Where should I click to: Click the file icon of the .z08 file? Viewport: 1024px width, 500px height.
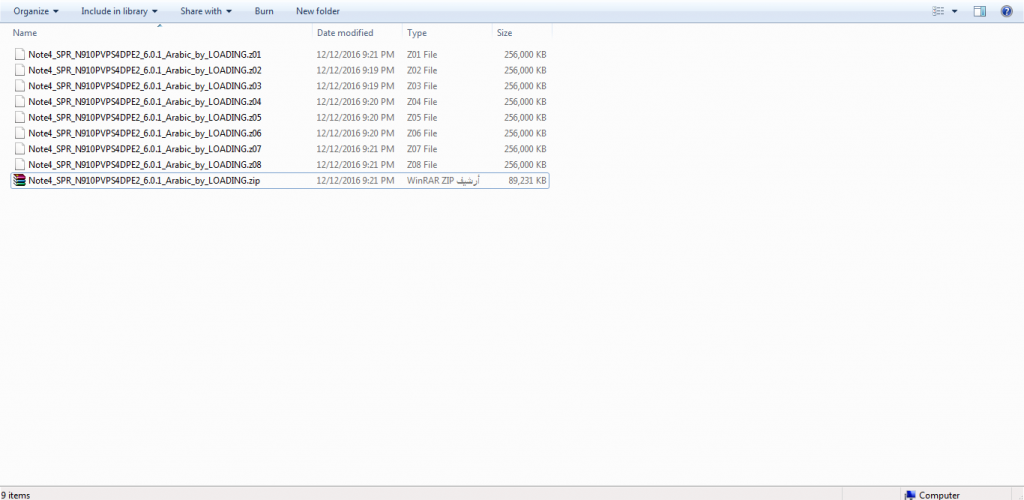click(x=20, y=164)
